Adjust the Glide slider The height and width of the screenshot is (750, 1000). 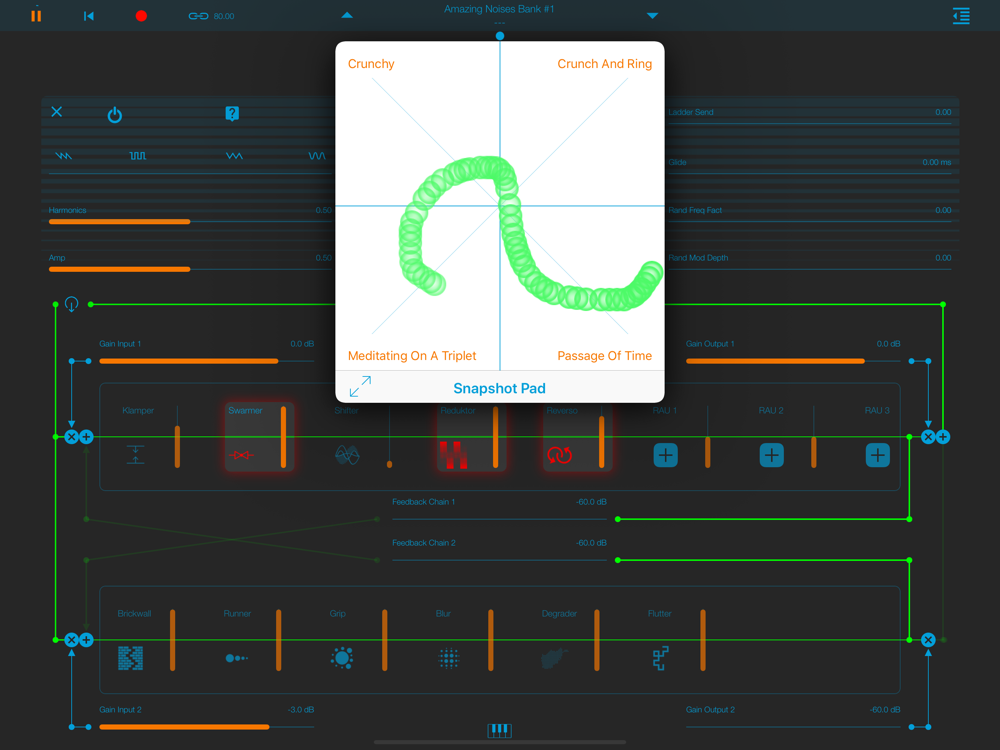(x=810, y=173)
